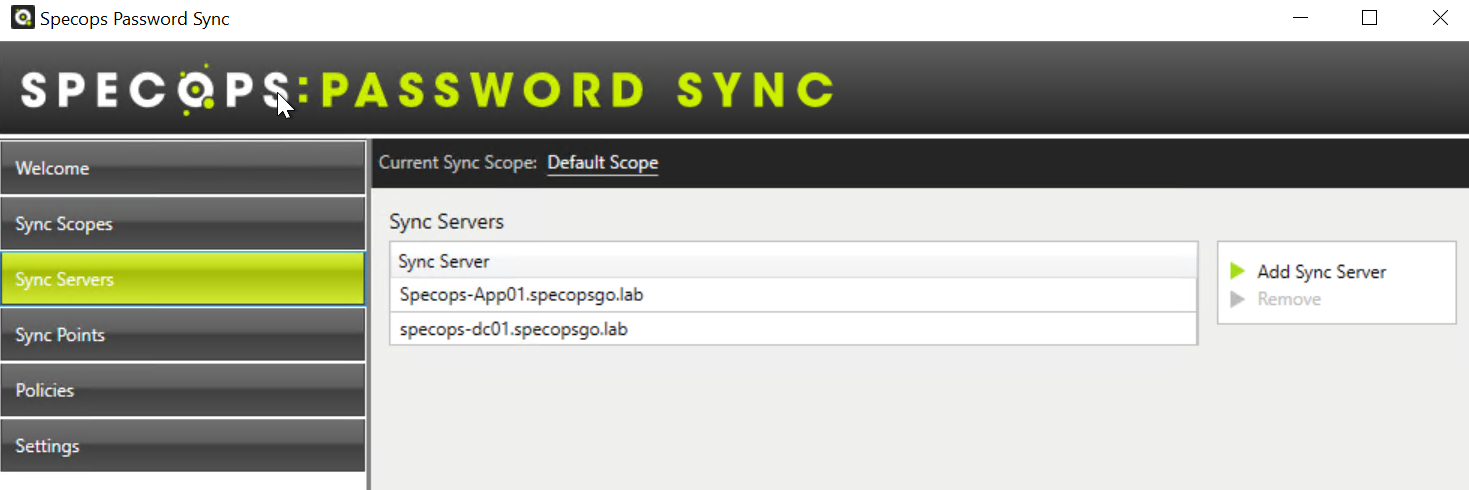Close the Specops Password Sync window
Screen dimensions: 1469x490
point(1439,18)
